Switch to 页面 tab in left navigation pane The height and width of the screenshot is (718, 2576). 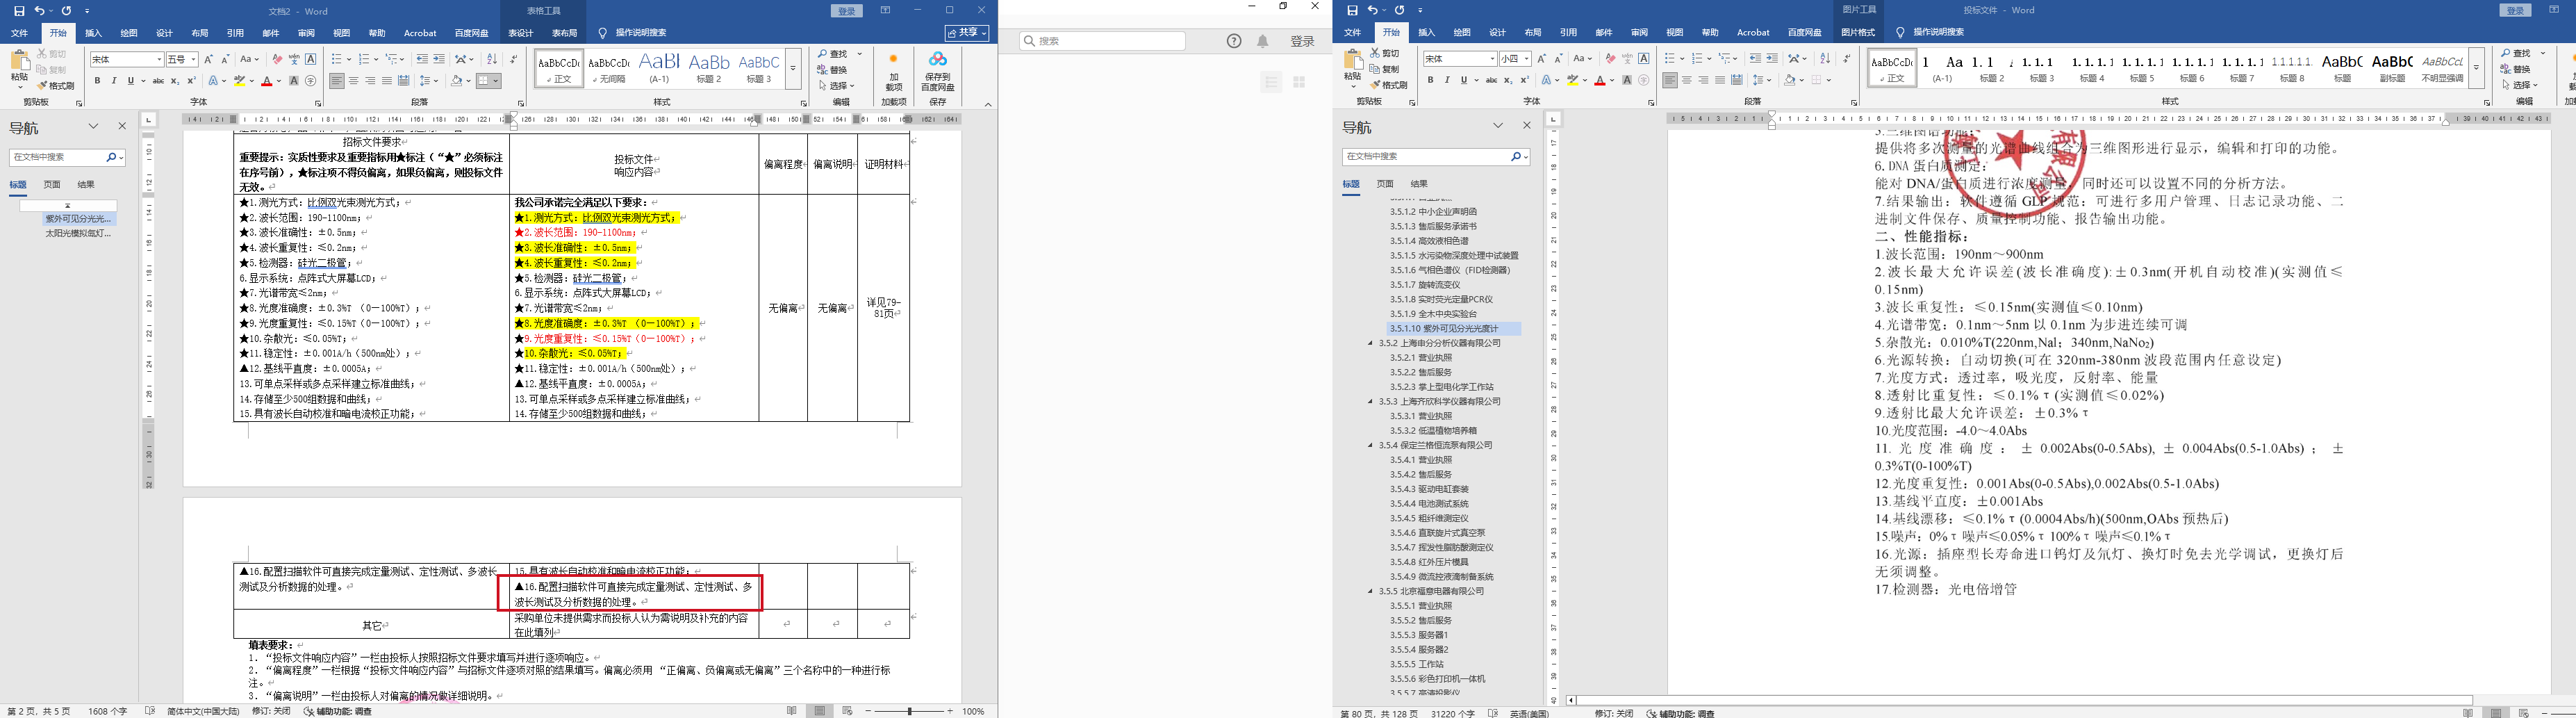[x=52, y=184]
